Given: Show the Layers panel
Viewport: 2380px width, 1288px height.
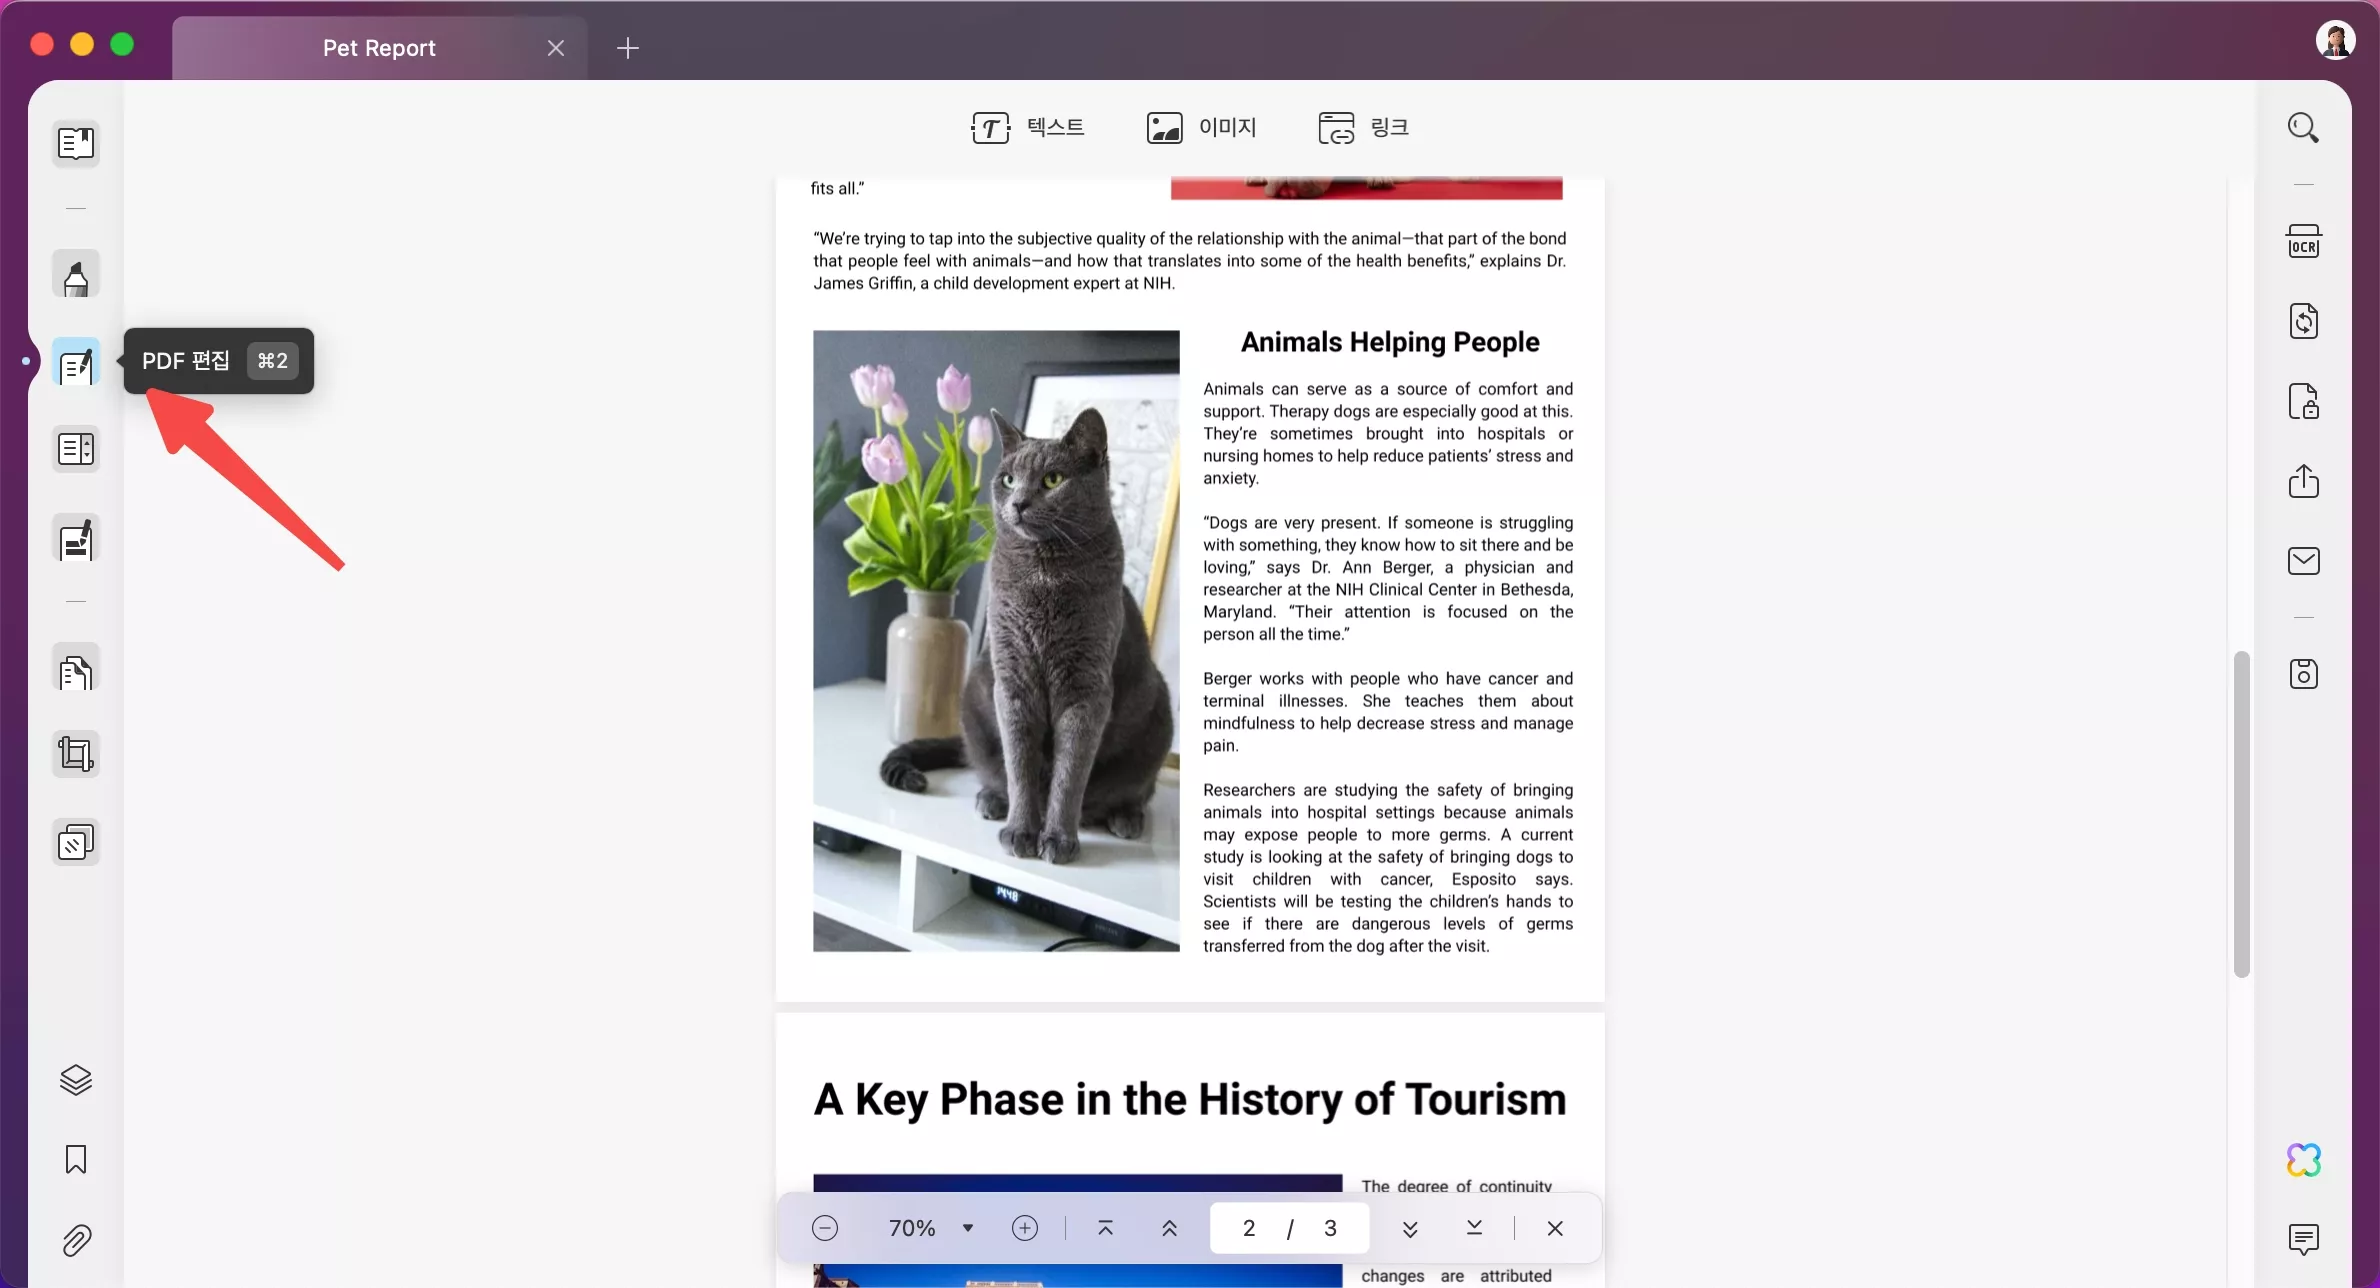Looking at the screenshot, I should [x=76, y=1080].
